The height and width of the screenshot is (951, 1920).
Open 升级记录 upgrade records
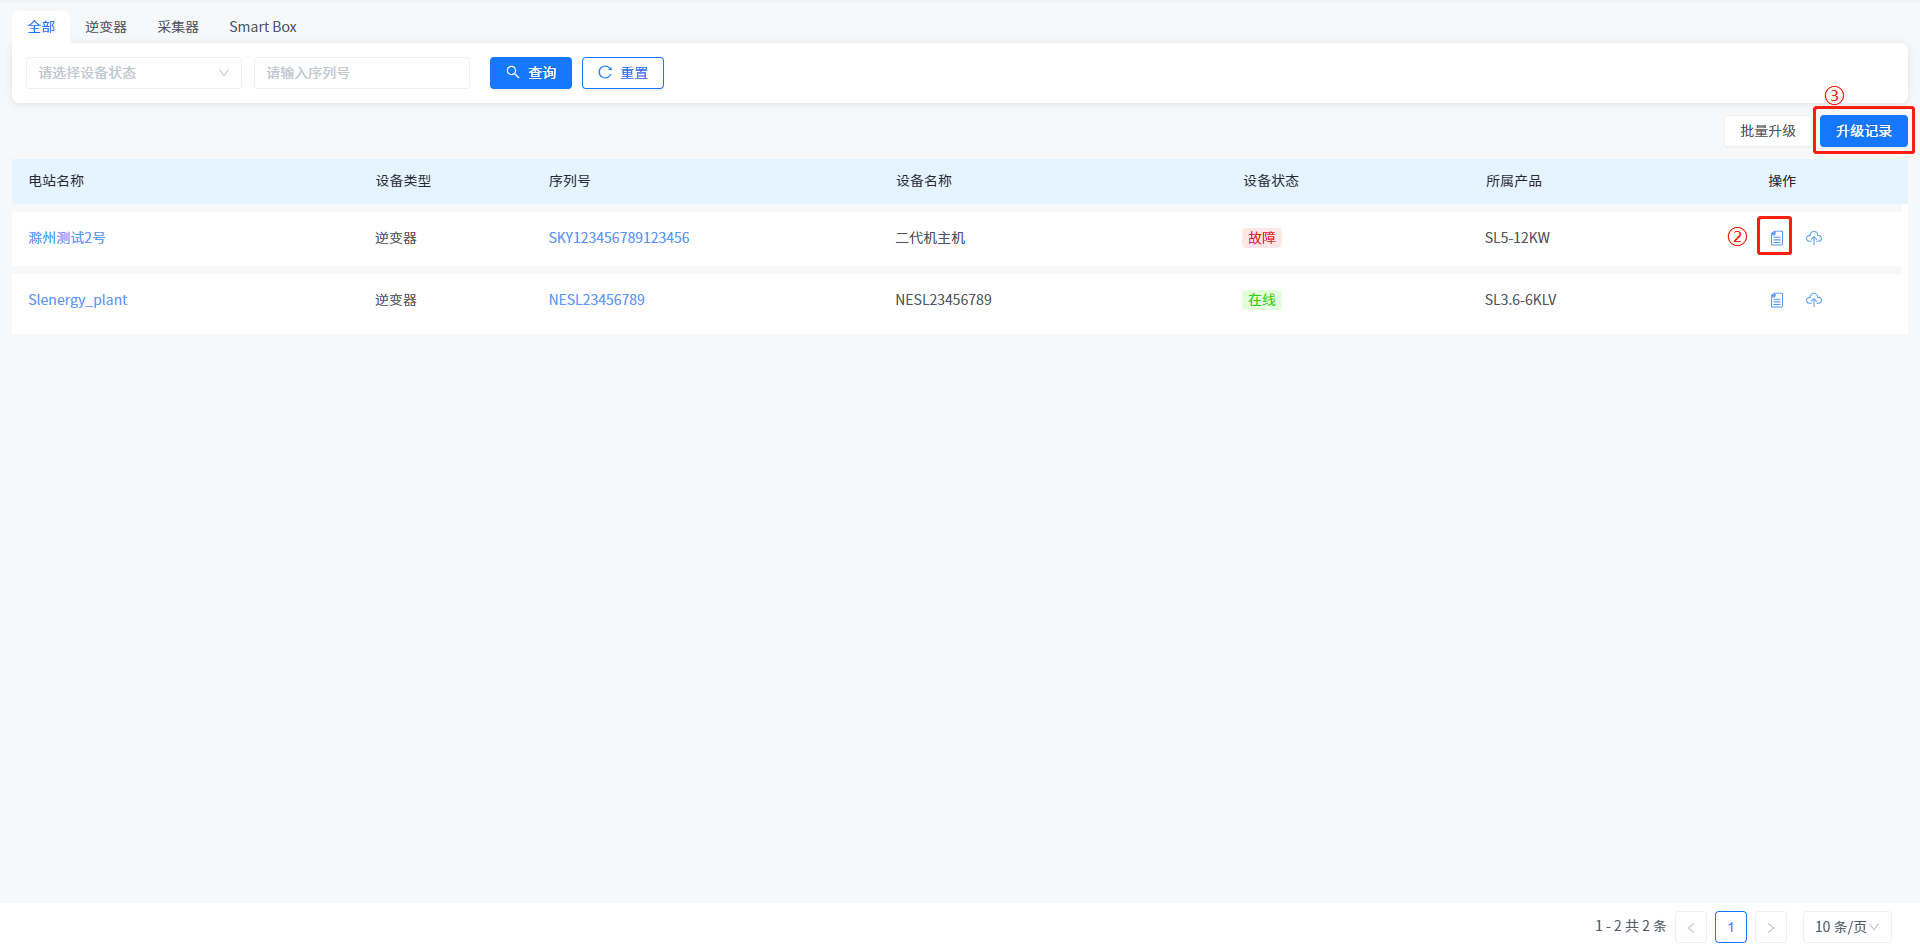tap(1863, 131)
